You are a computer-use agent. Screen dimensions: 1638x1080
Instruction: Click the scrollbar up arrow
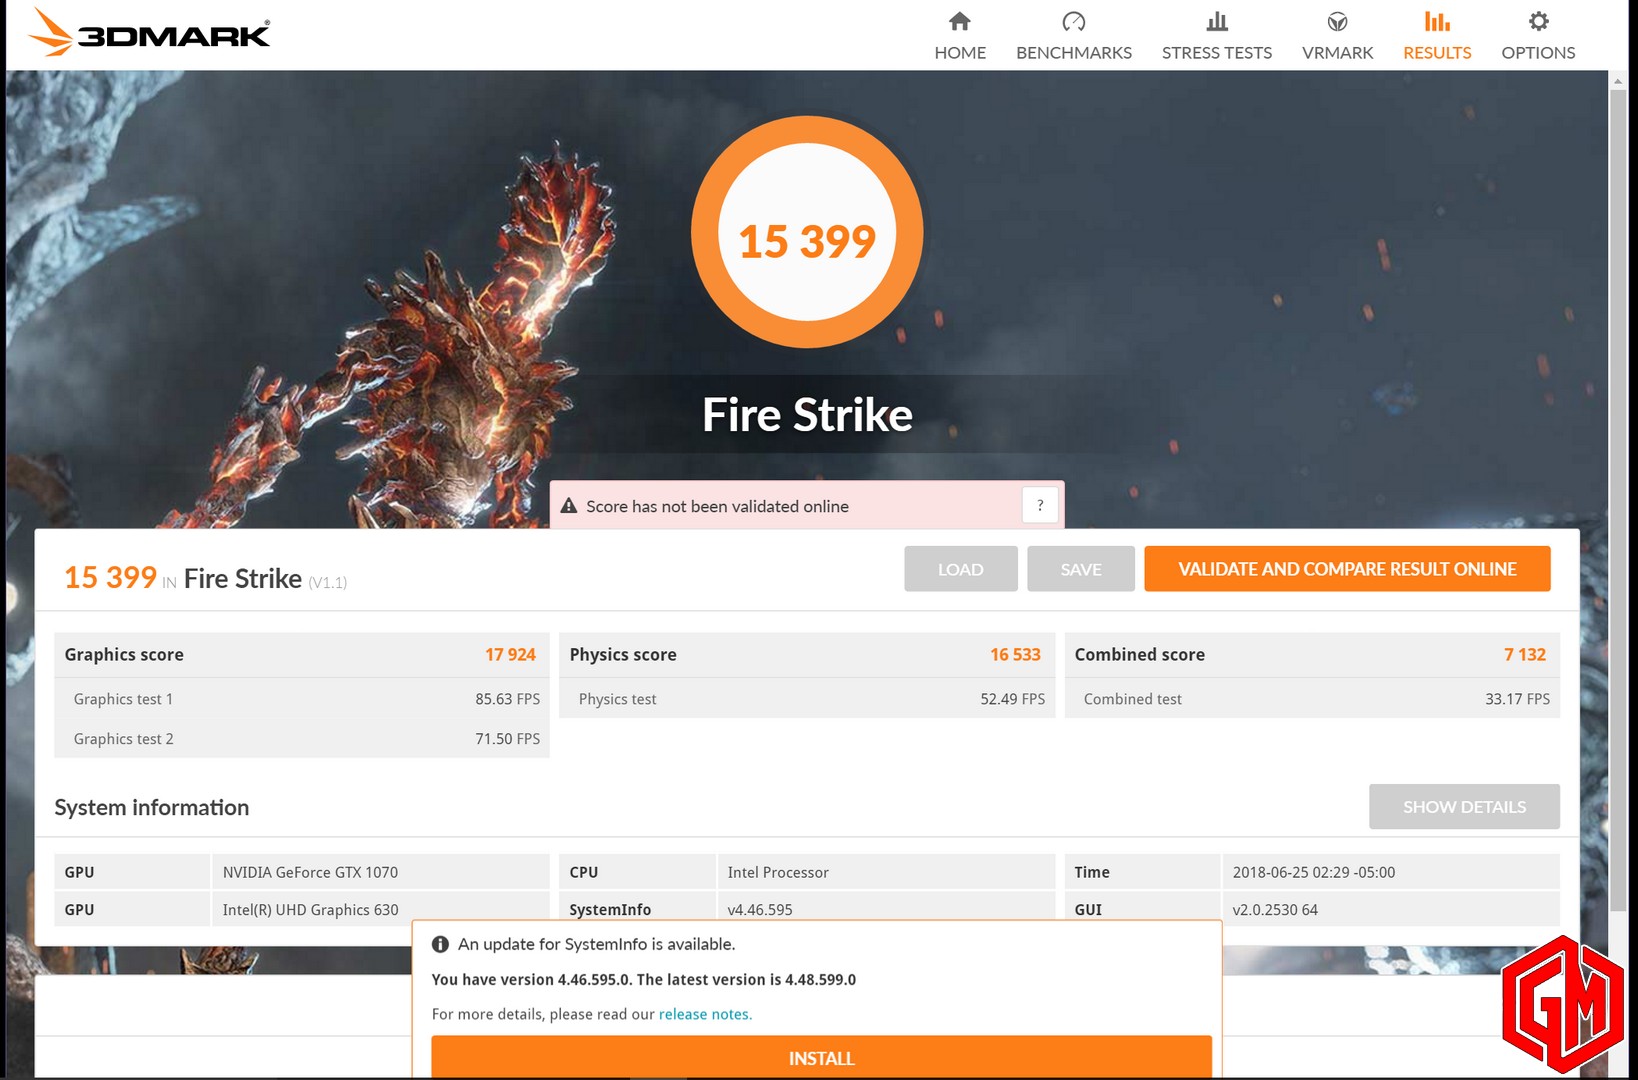[x=1617, y=80]
